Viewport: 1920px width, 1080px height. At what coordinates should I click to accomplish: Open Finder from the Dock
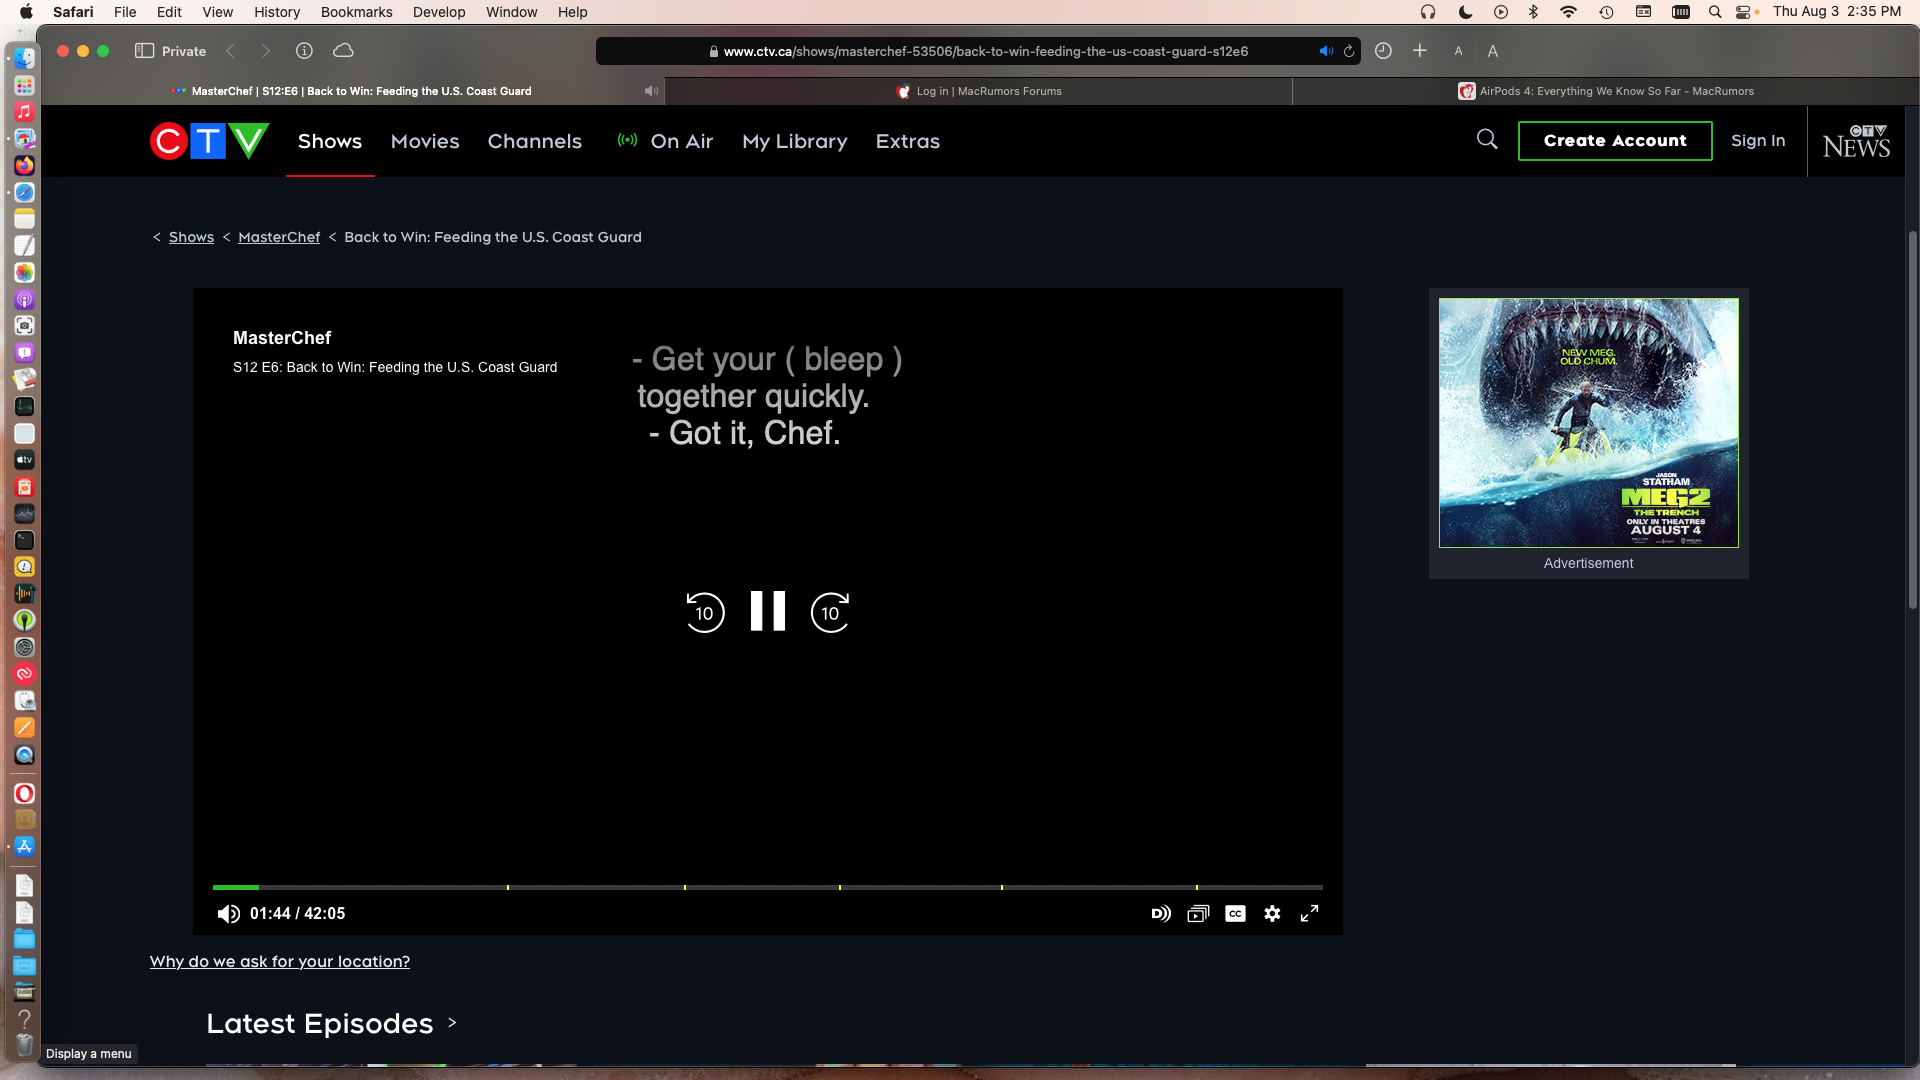tap(24, 59)
